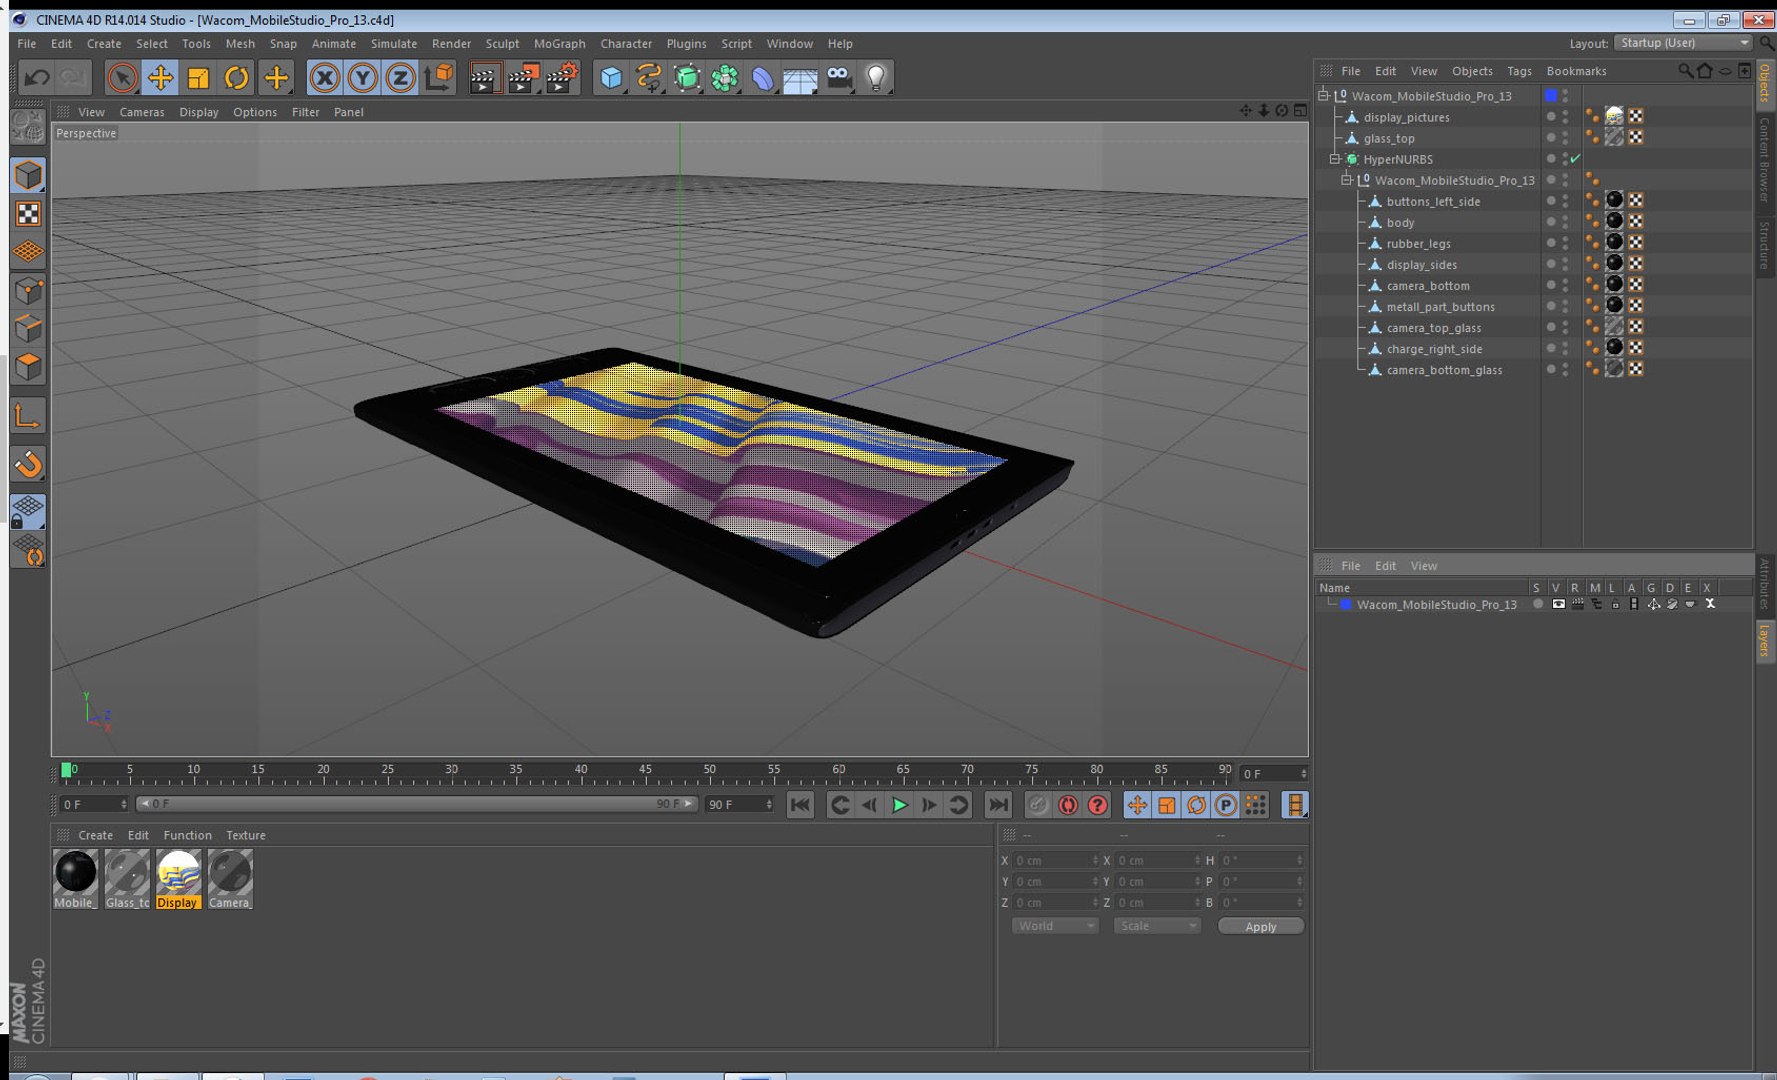The image size is (1777, 1080).
Task: Open Edit Render Settings icon
Action: (563, 77)
